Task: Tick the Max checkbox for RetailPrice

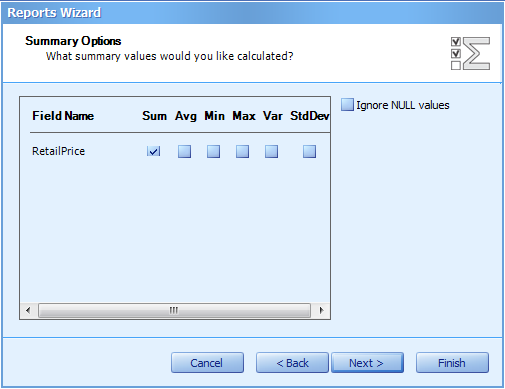Action: pos(242,151)
